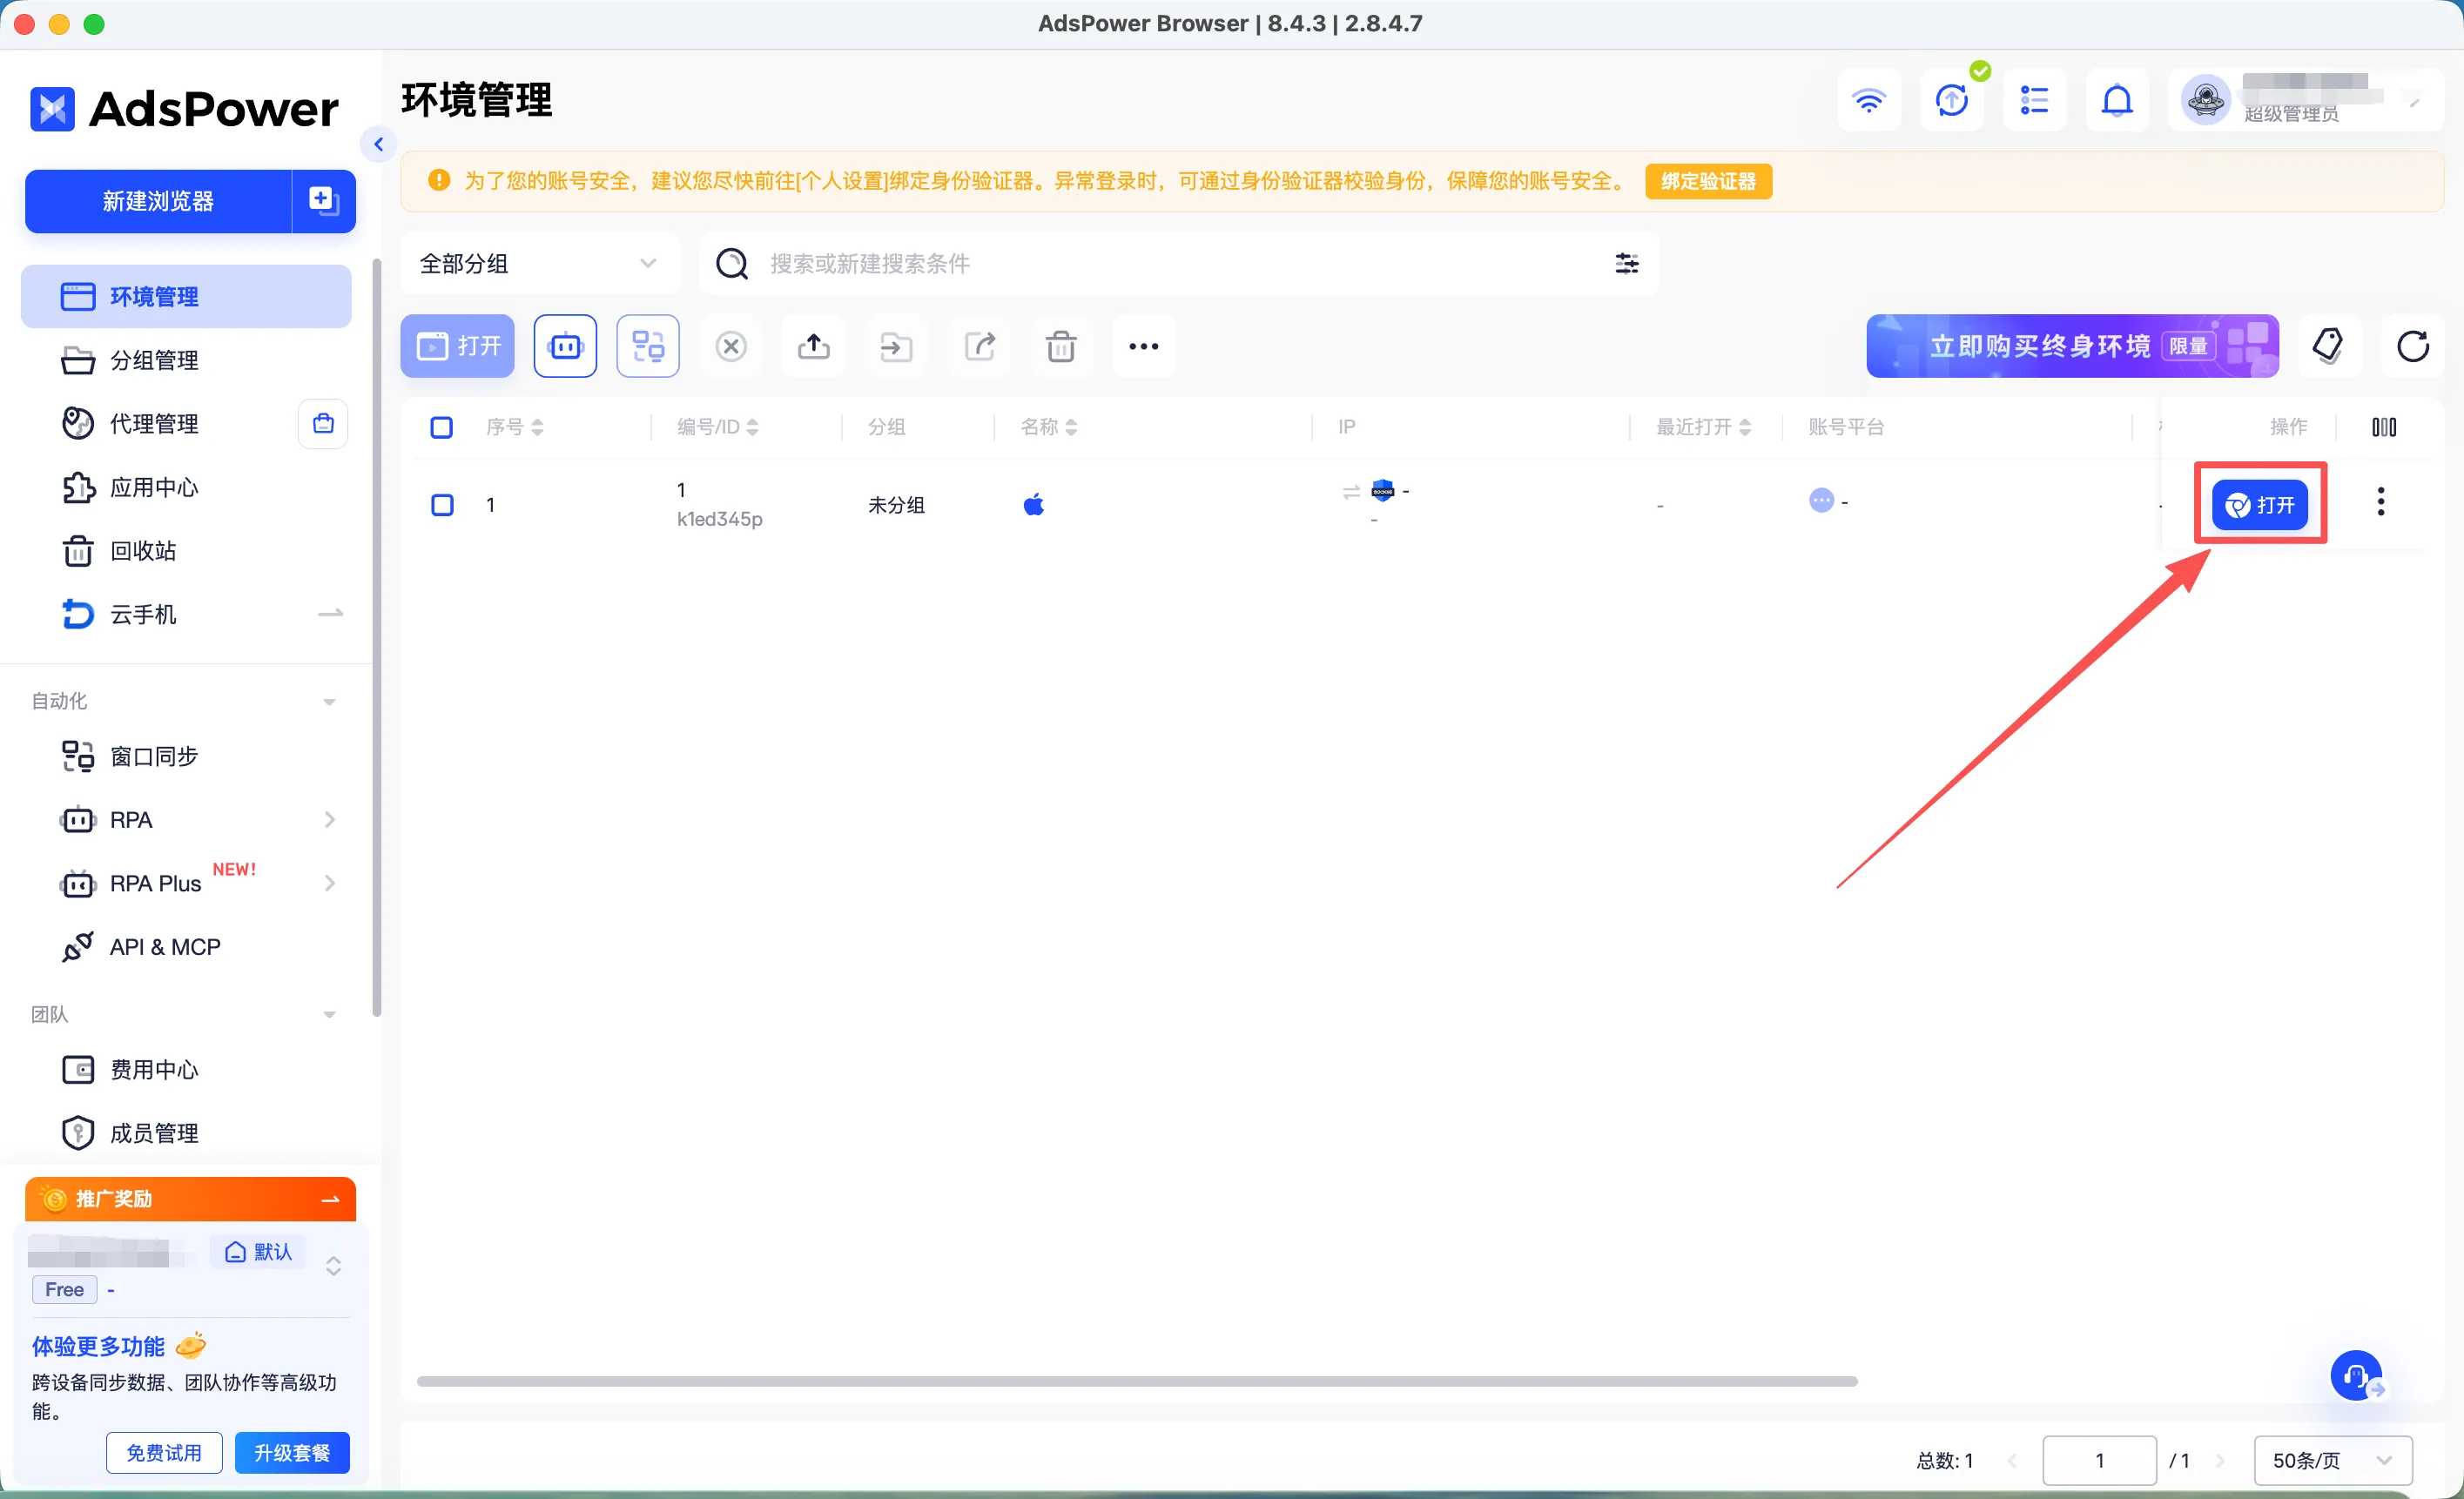2464x1499 pixels.
Task: Click the export upload toolbar icon
Action: point(814,346)
